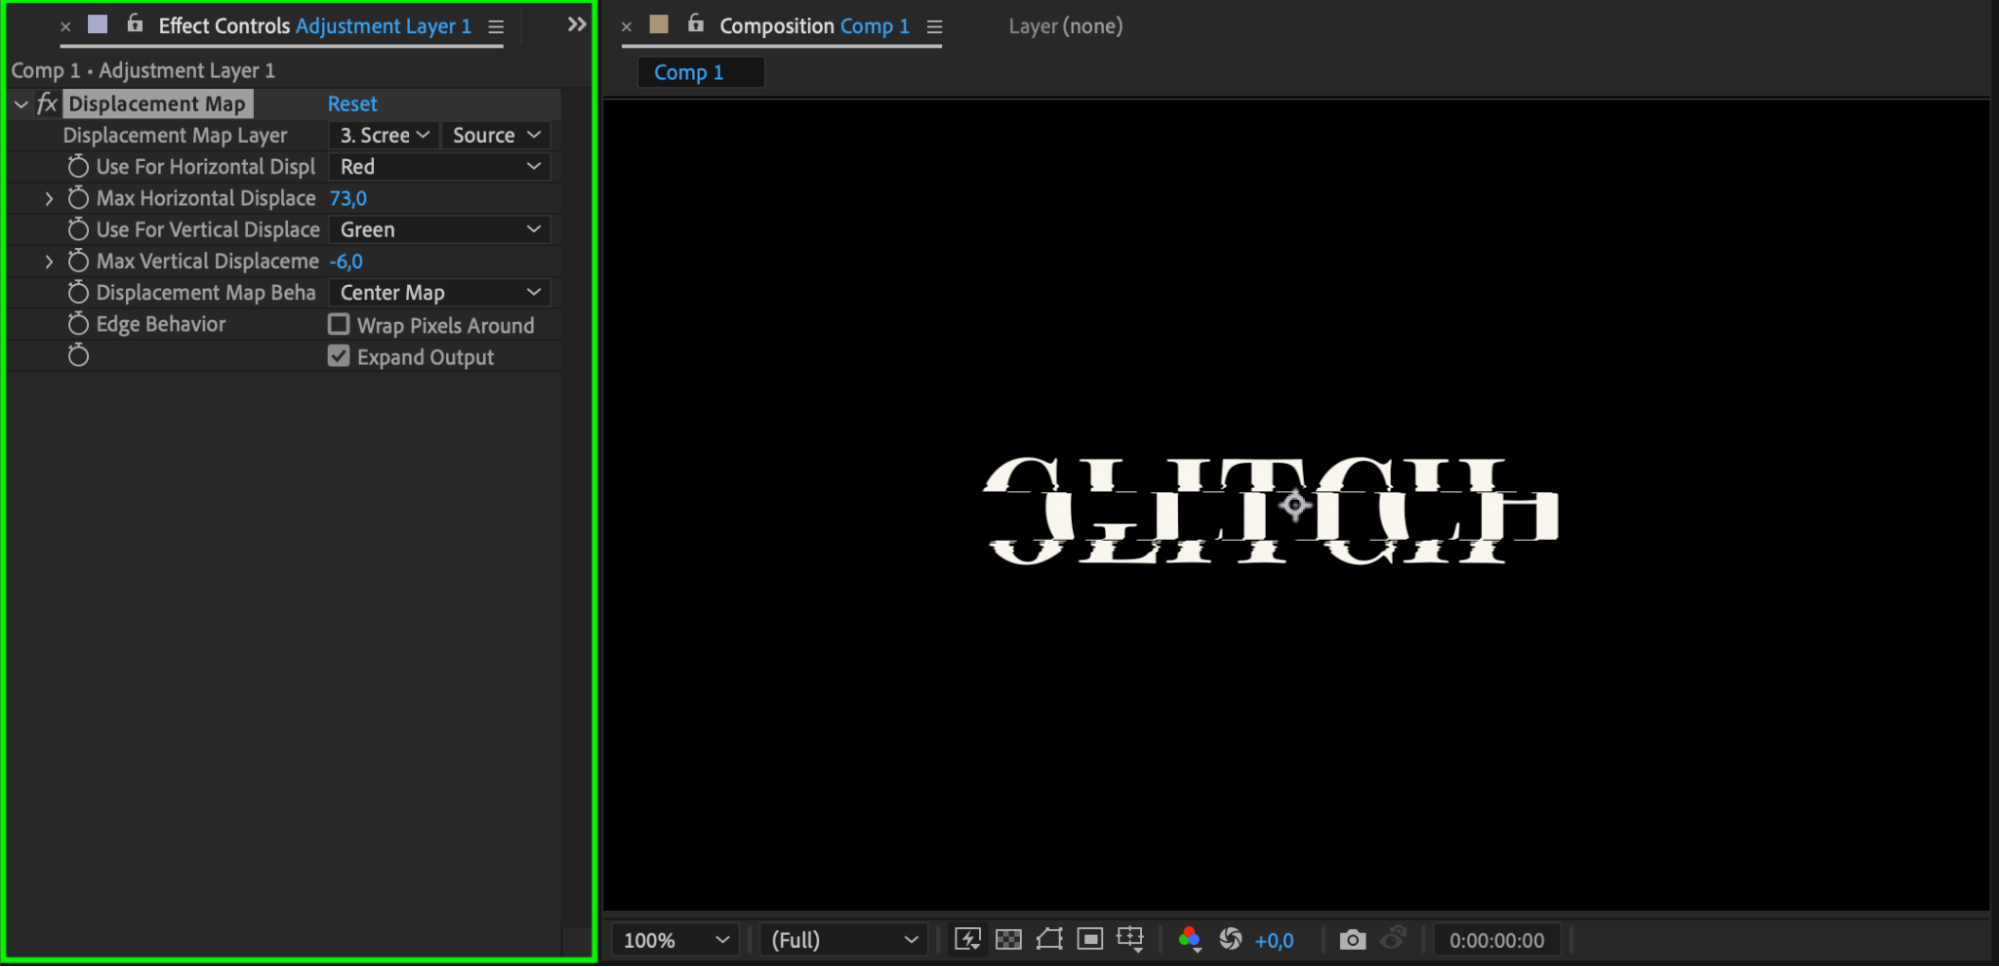1999x967 pixels.
Task: Click the current time 0:00:00:00 display
Action: 1496,940
